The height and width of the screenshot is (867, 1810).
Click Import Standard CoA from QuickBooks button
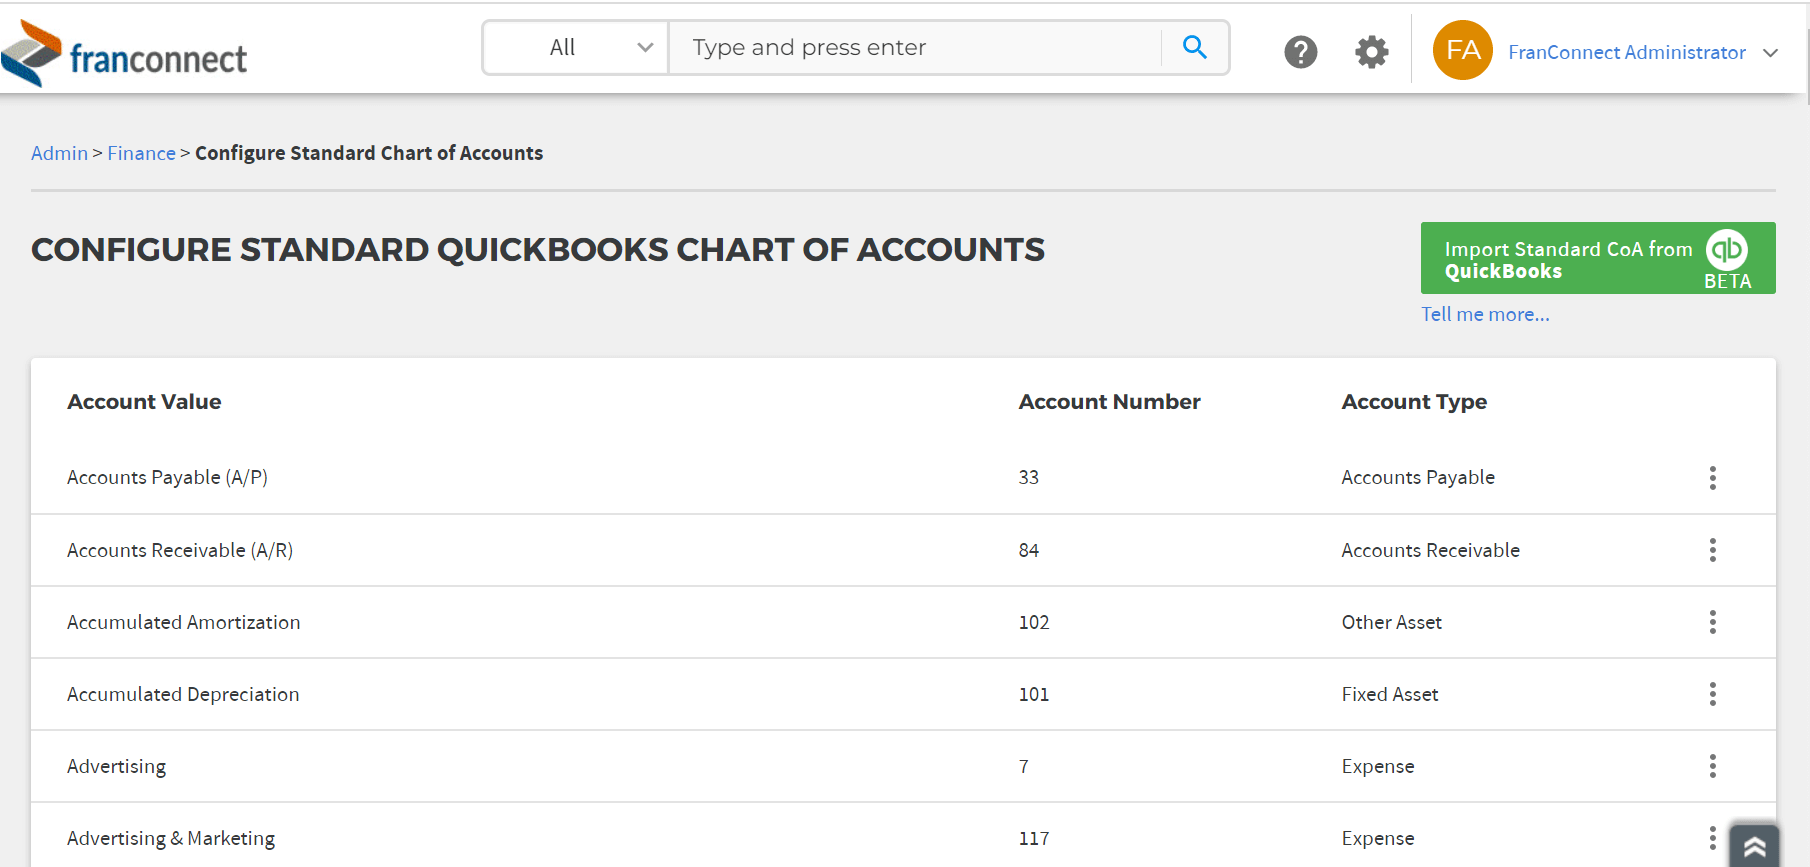[x=1597, y=258]
